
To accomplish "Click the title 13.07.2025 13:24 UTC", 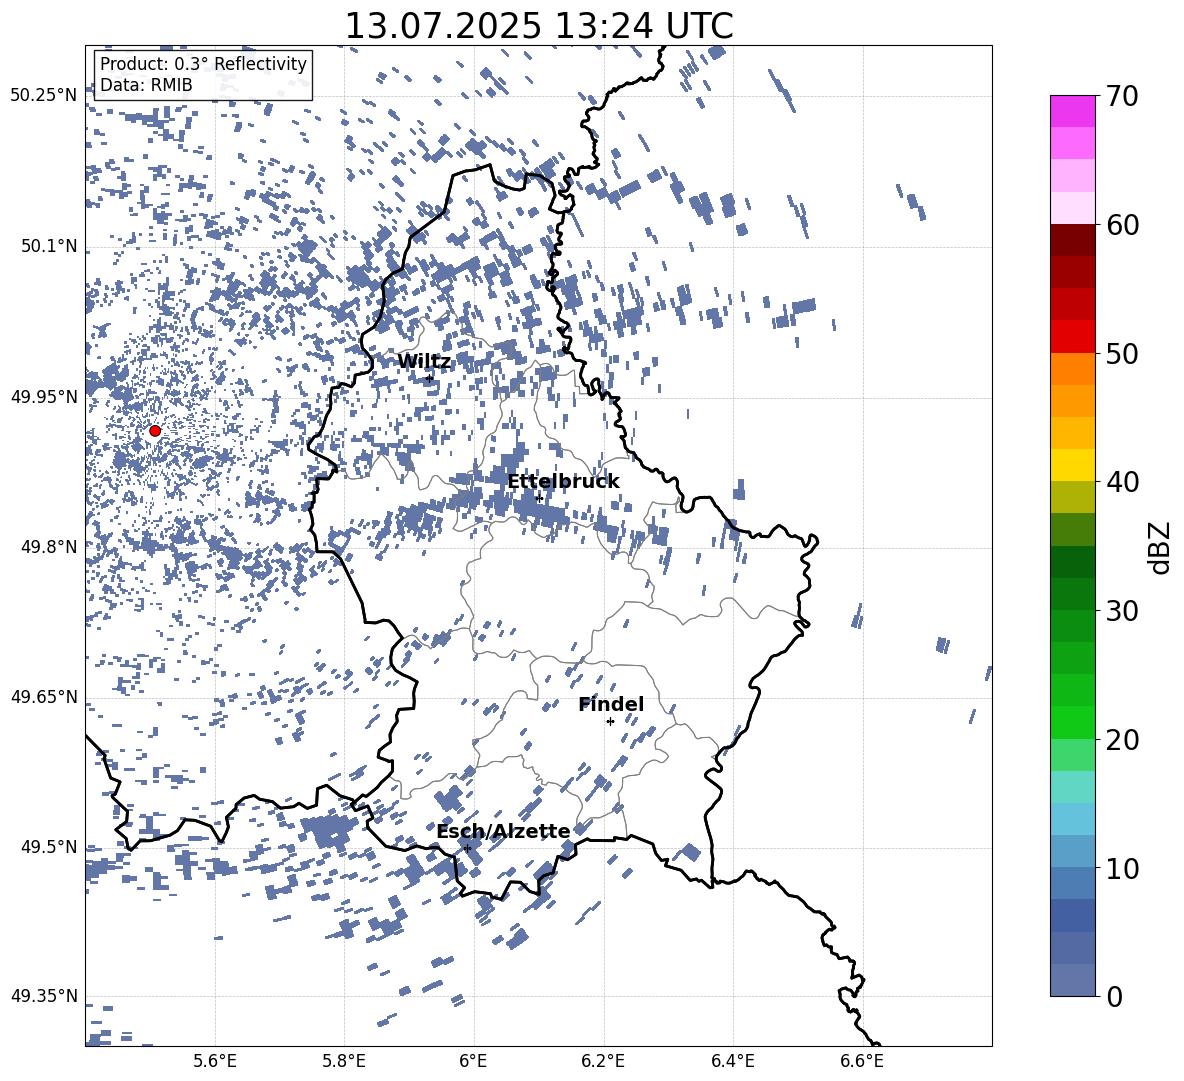I will point(538,26).
